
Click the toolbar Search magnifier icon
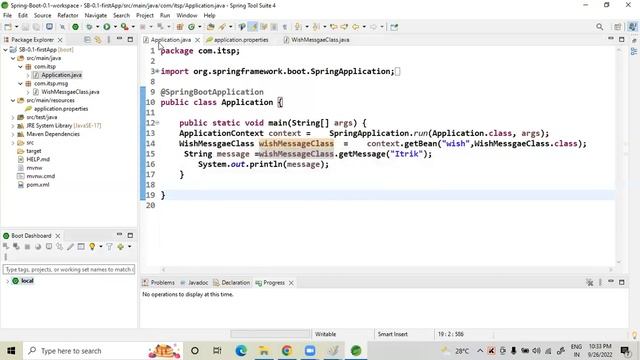600,27
